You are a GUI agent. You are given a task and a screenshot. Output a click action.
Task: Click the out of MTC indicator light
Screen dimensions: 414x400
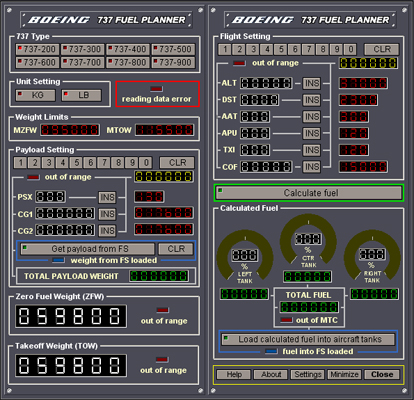[x=286, y=320]
